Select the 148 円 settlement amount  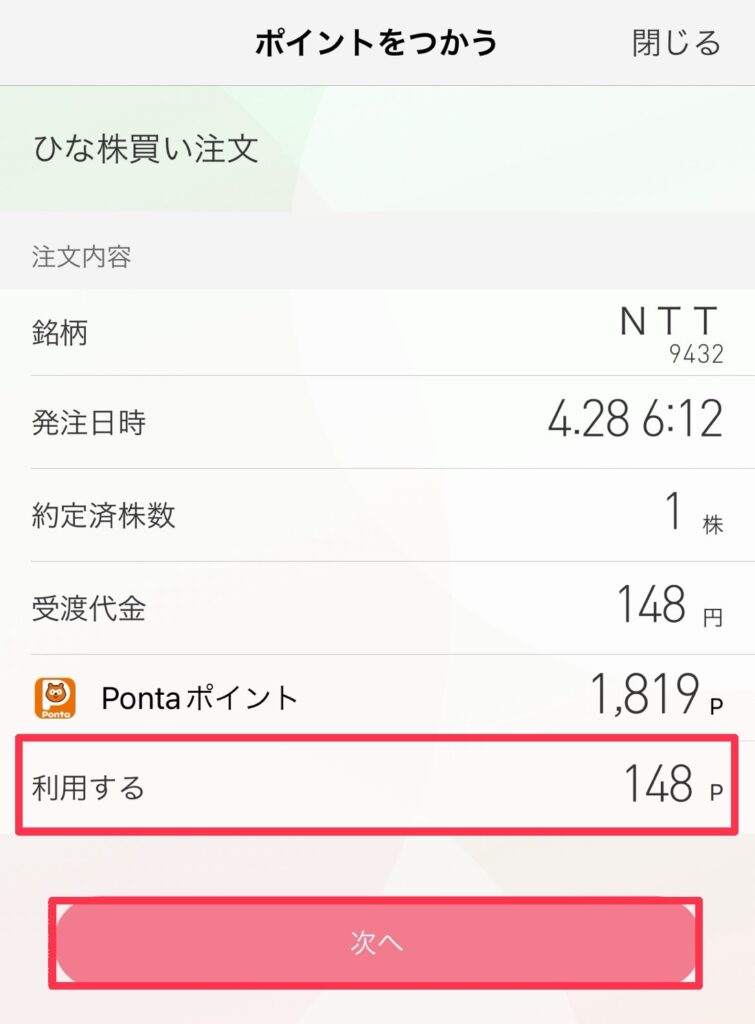671,606
